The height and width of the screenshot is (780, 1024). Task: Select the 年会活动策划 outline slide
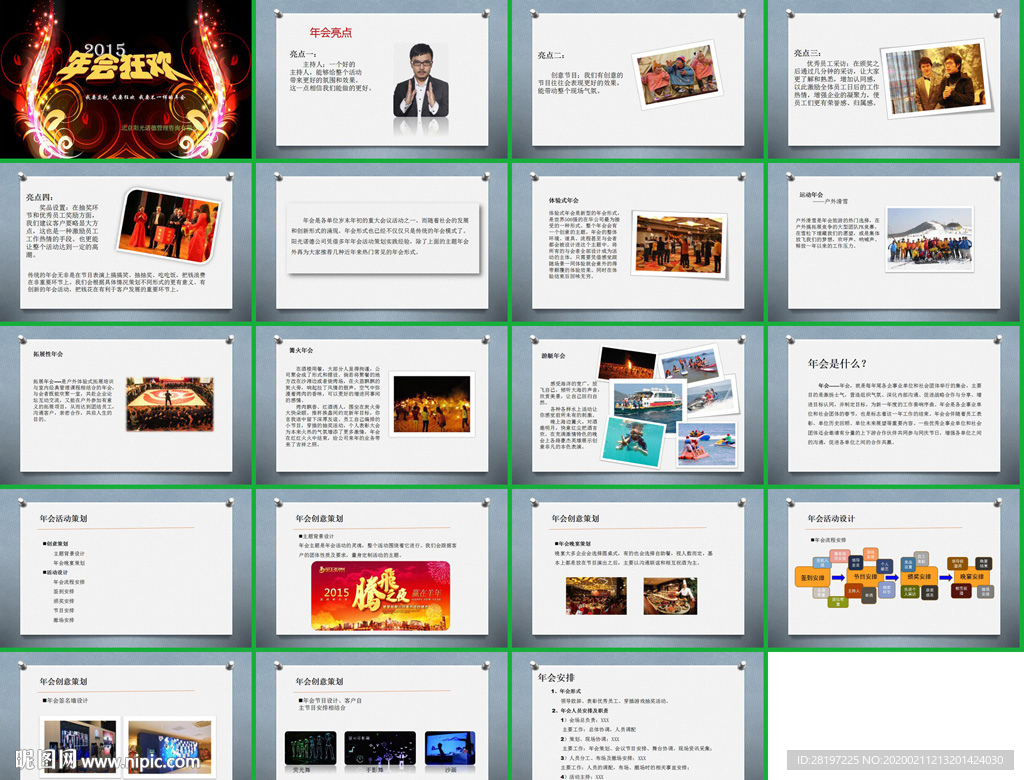click(125, 568)
